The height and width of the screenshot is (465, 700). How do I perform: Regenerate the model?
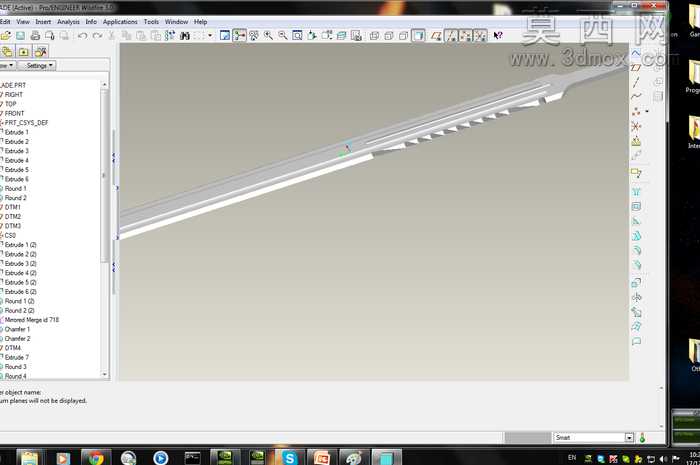coord(170,36)
